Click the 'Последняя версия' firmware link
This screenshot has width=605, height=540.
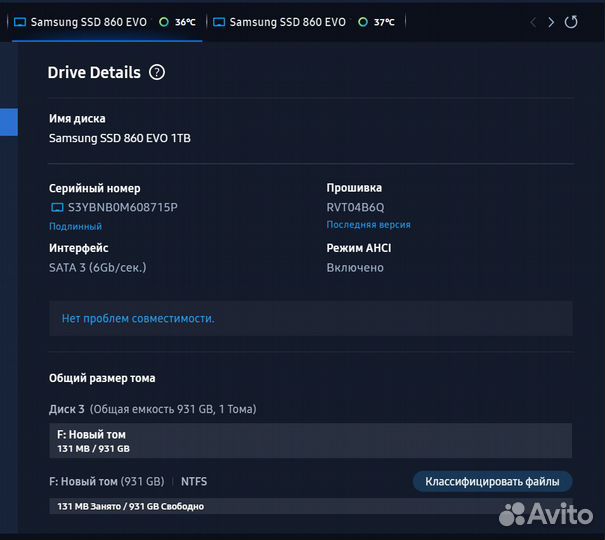pyautogui.click(x=368, y=224)
